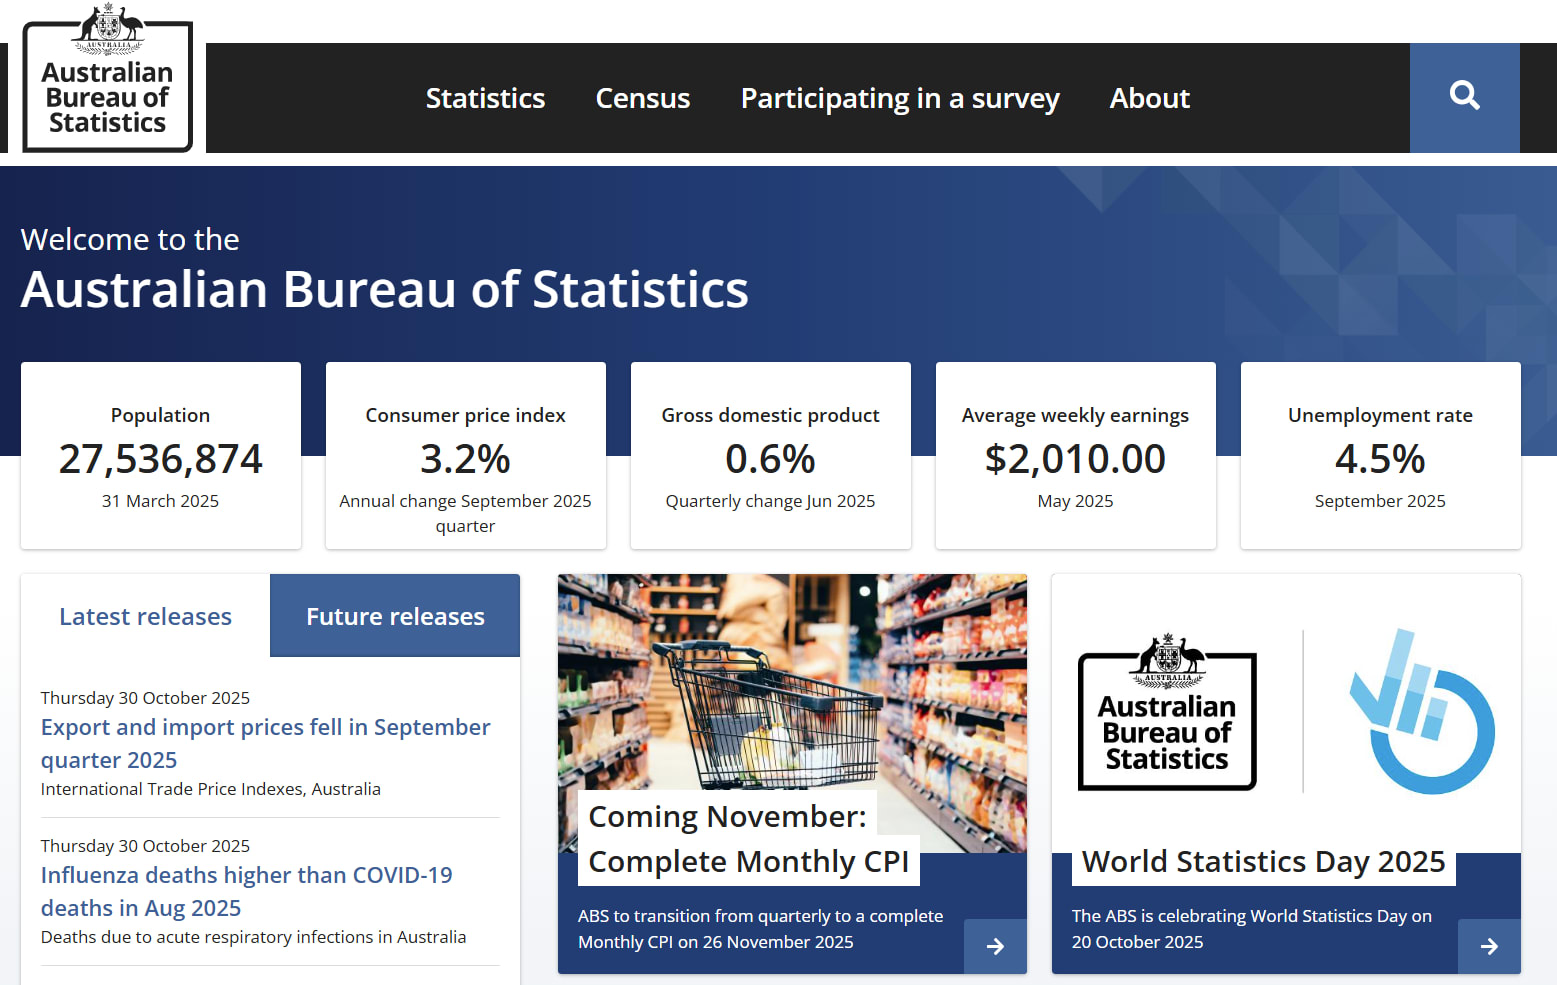This screenshot has width=1557, height=985.
Task: Click the Australian Bureau of Statistics header logo
Action: (x=107, y=79)
